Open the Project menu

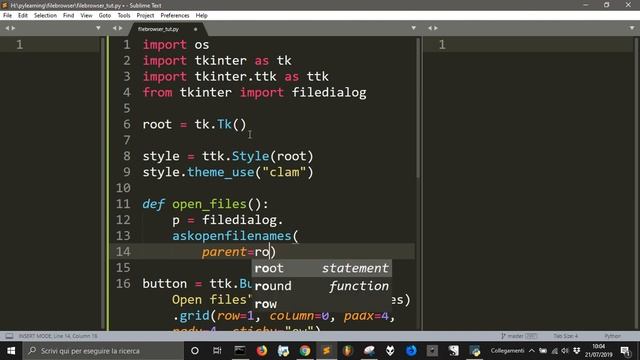(x=145, y=16)
